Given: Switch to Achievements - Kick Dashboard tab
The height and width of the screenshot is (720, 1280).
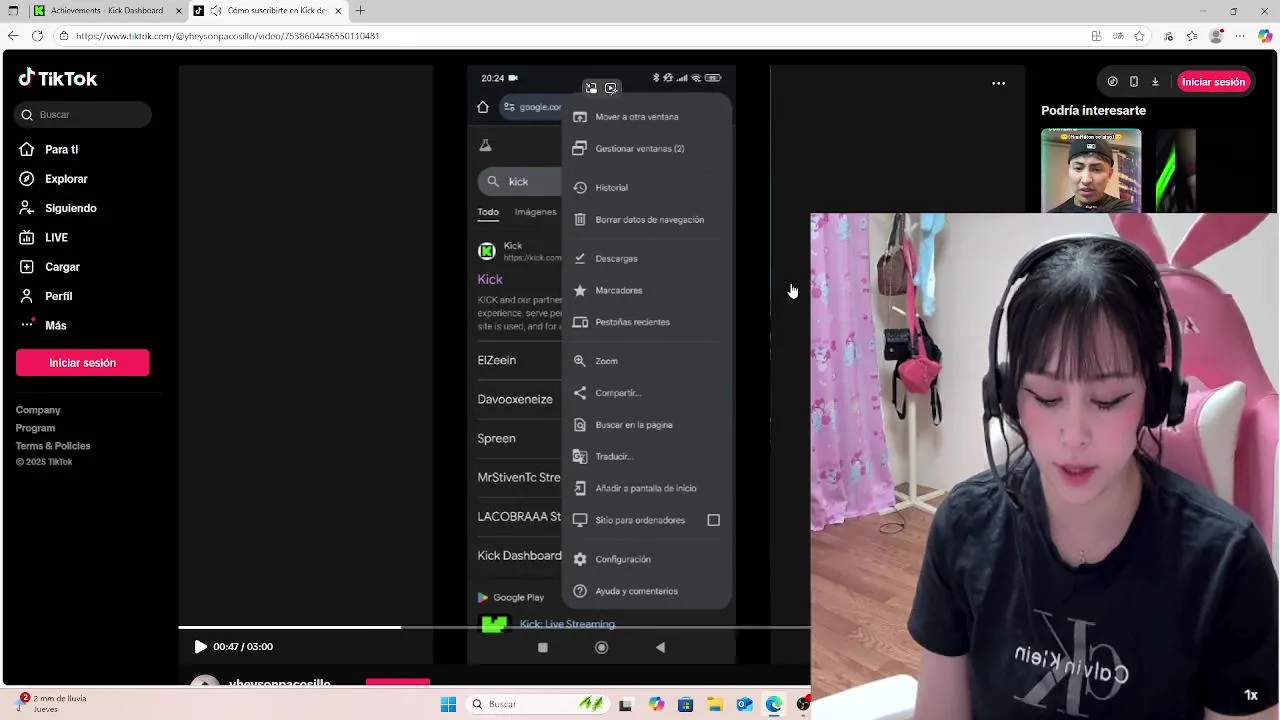Looking at the screenshot, I should pyautogui.click(x=107, y=11).
